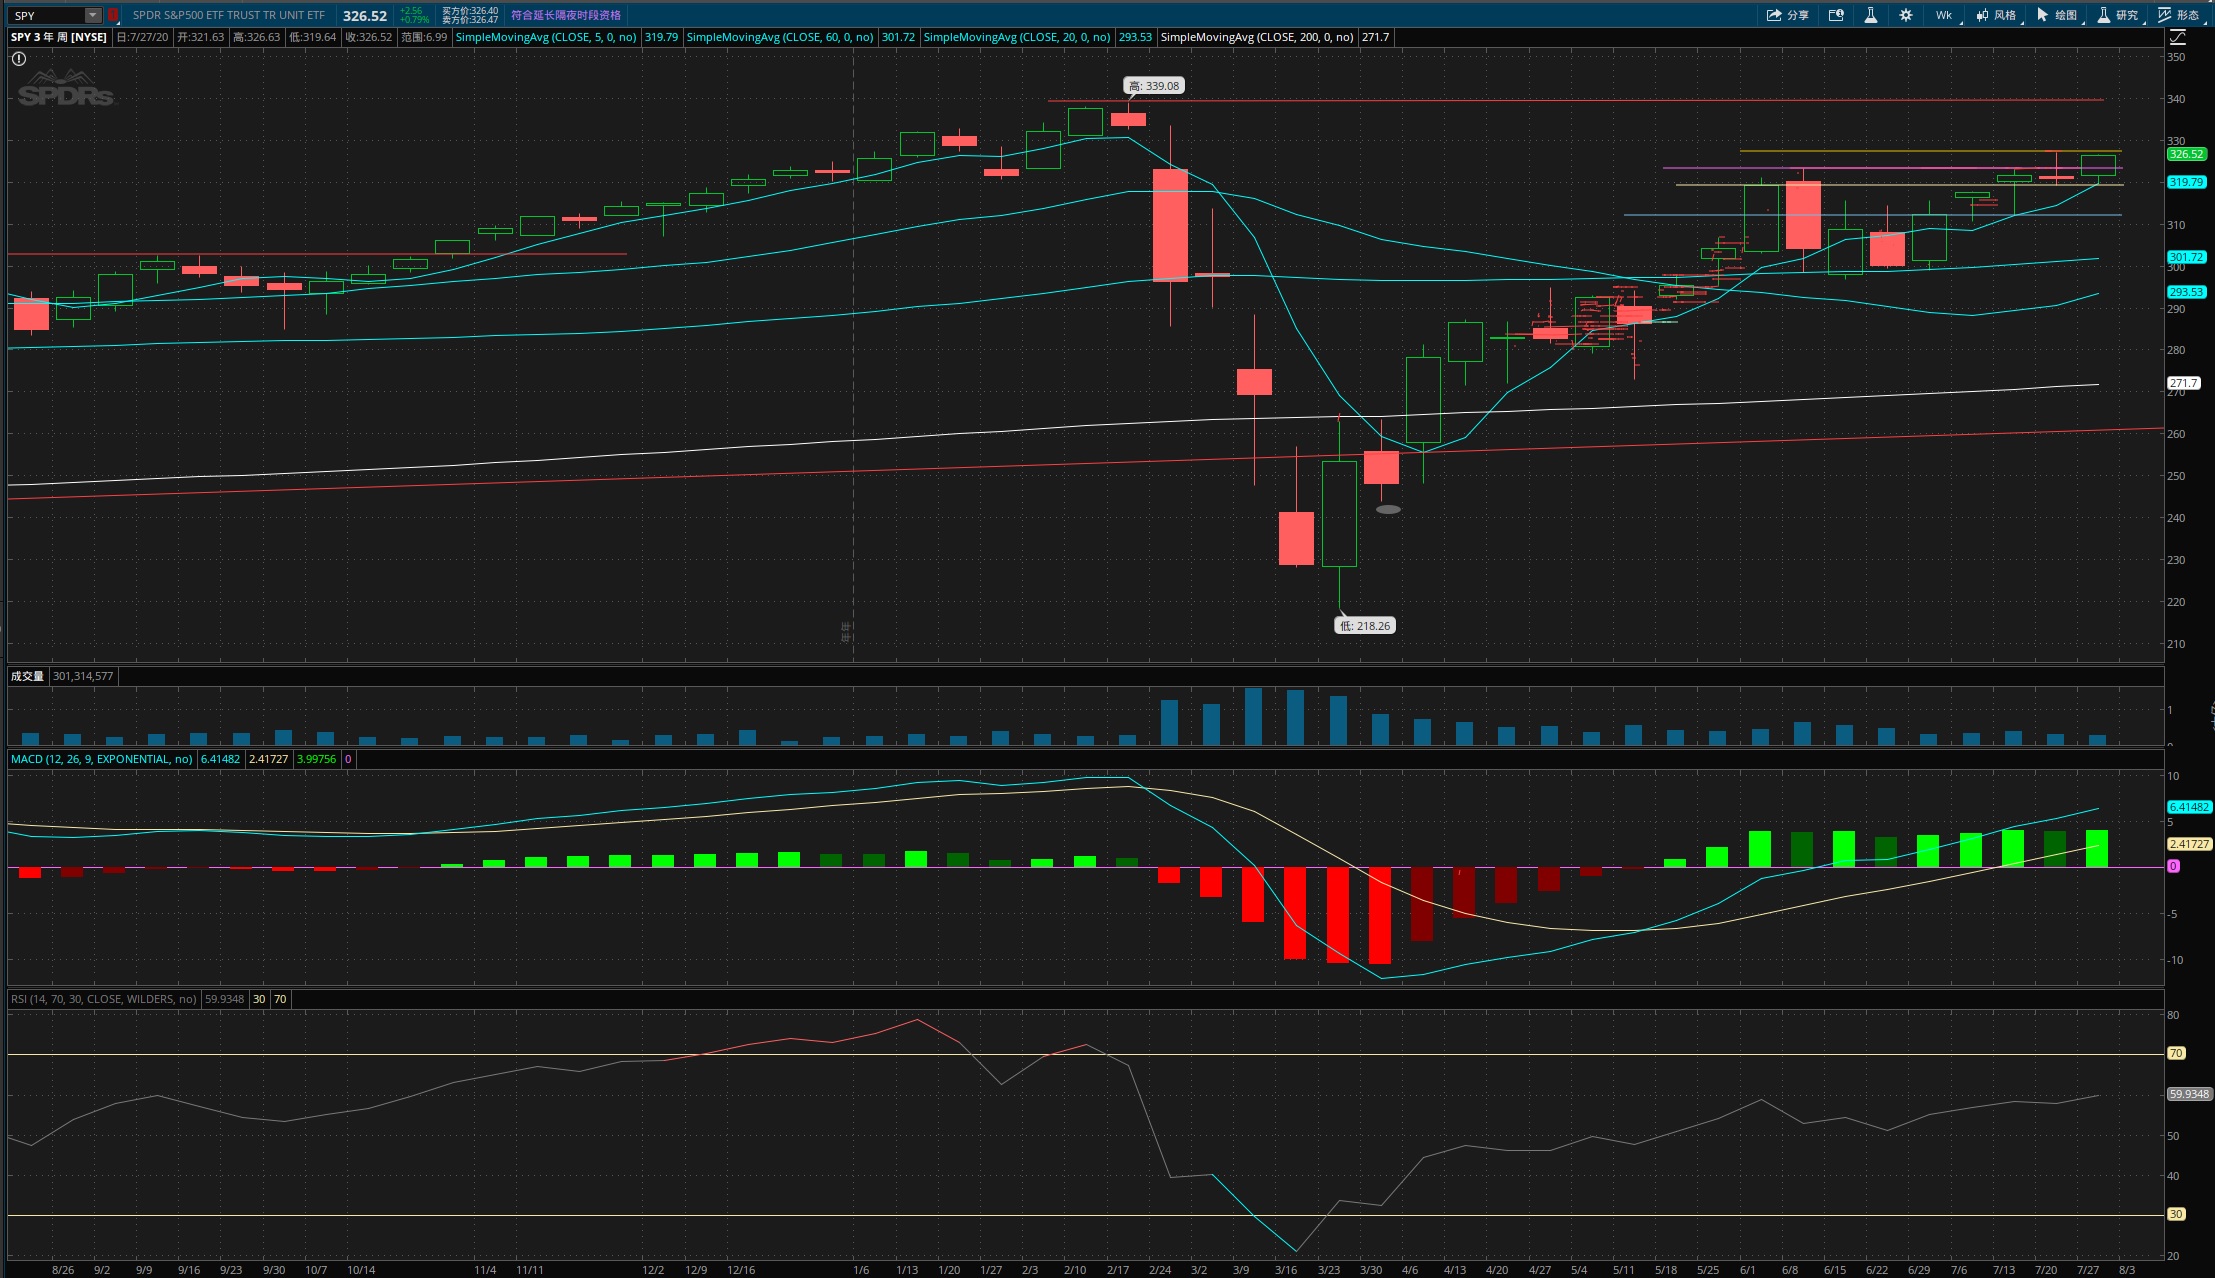Click the SPY 3 年 周 [NYSE] label
2215x1278 pixels.
click(59, 37)
